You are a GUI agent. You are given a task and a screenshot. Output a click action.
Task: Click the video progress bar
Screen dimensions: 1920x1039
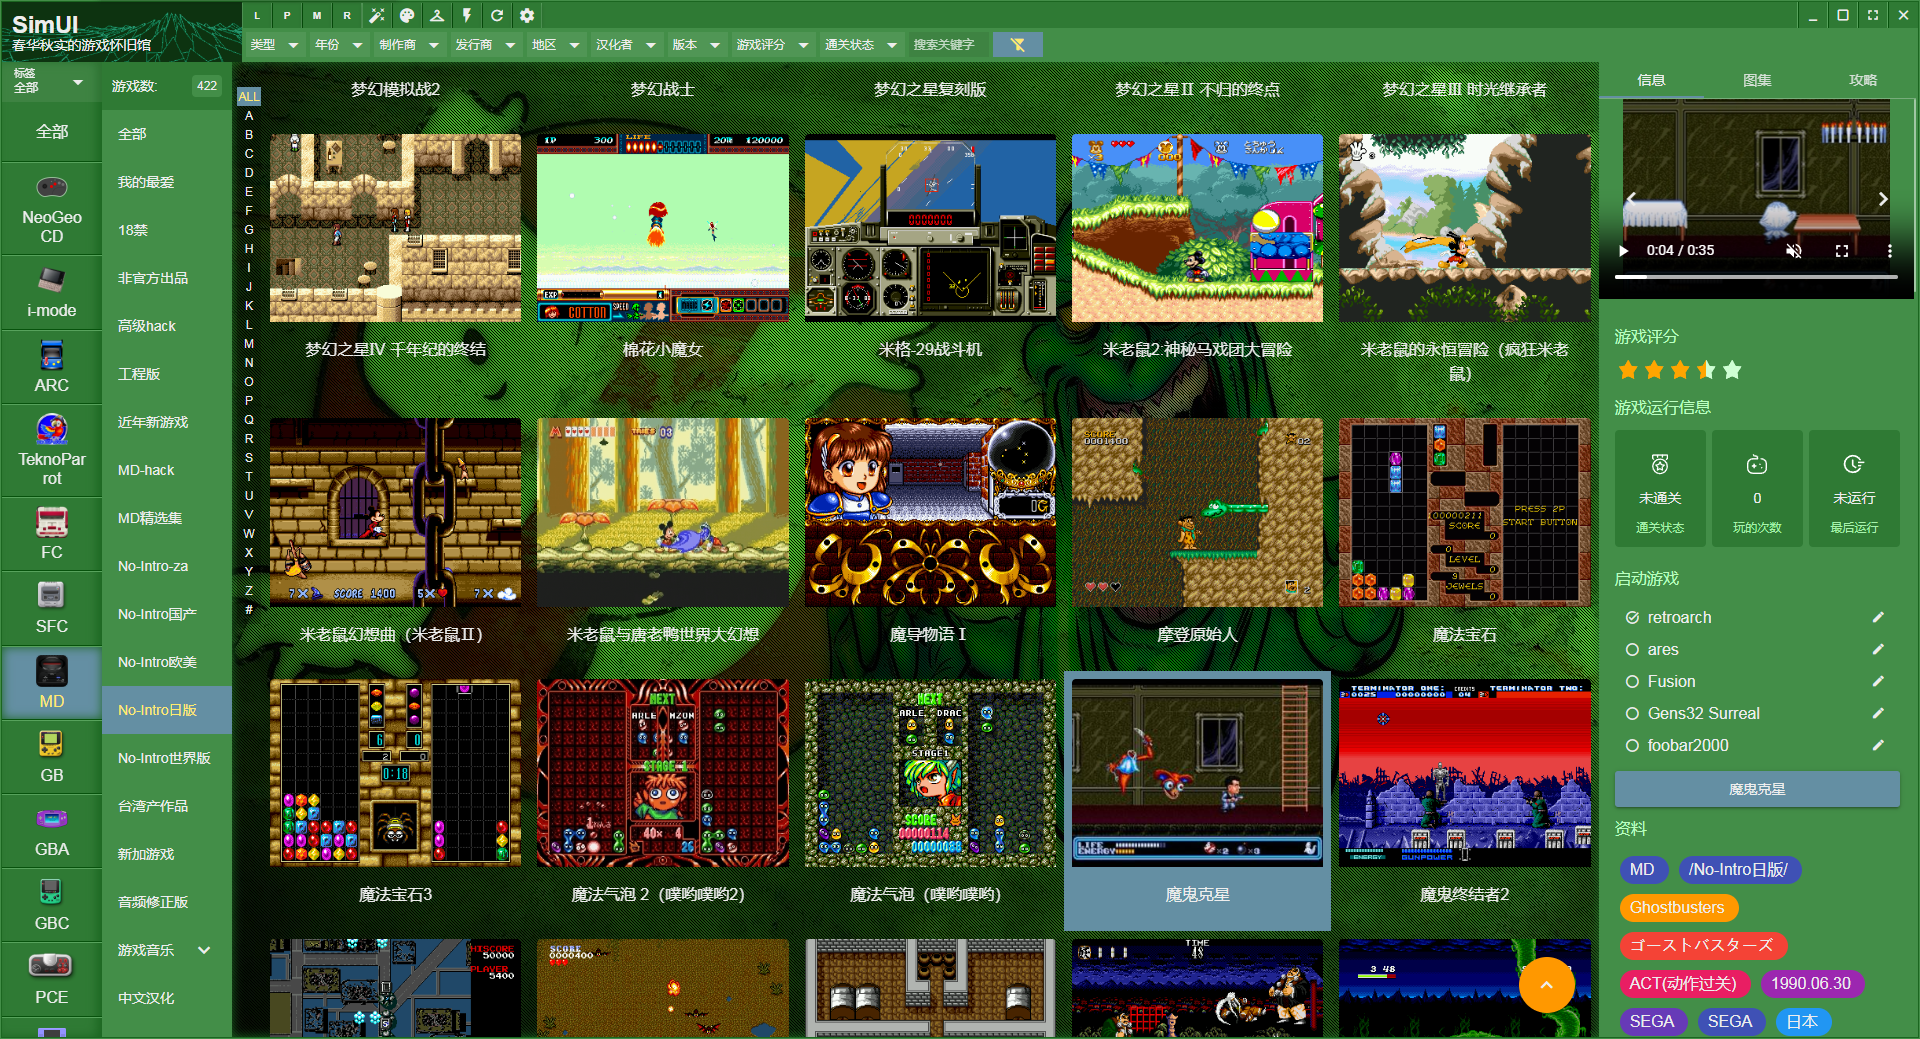pyautogui.click(x=1757, y=277)
